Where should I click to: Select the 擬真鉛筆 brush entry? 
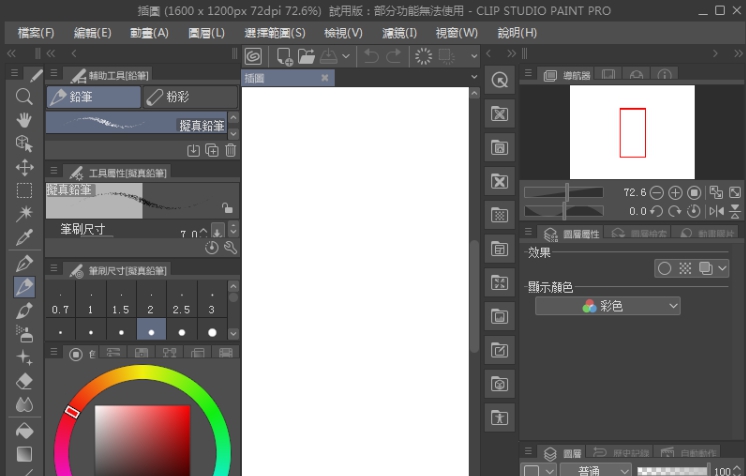136,122
